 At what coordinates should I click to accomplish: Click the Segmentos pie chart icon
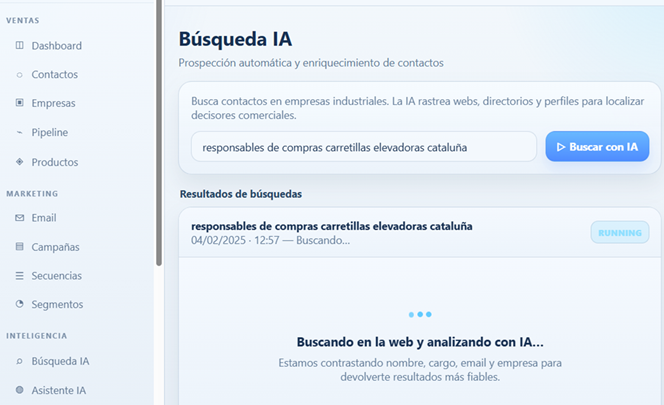pos(20,304)
